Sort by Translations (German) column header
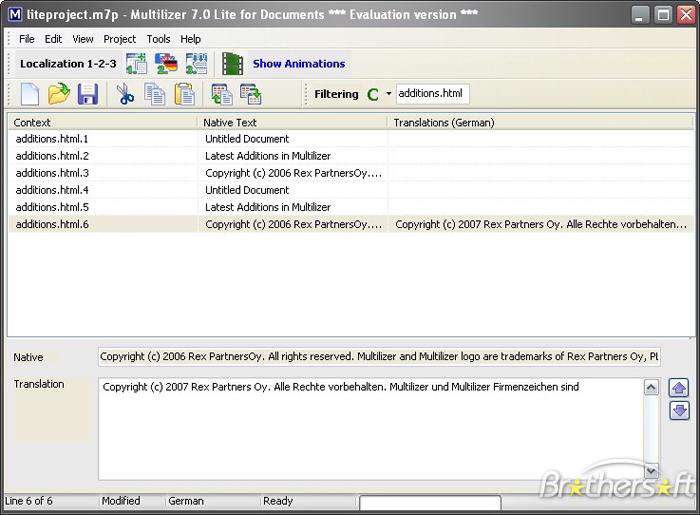 (x=540, y=122)
